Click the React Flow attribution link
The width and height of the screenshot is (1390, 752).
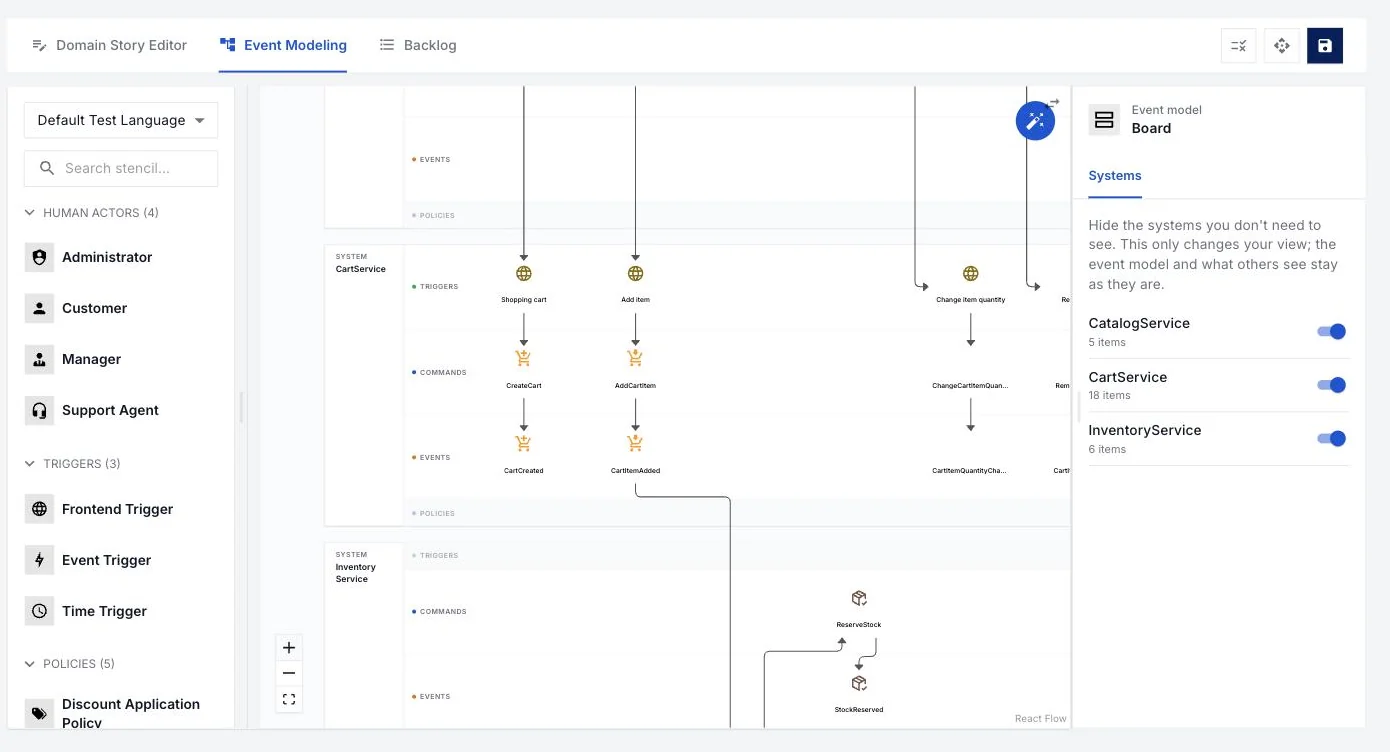1041,718
